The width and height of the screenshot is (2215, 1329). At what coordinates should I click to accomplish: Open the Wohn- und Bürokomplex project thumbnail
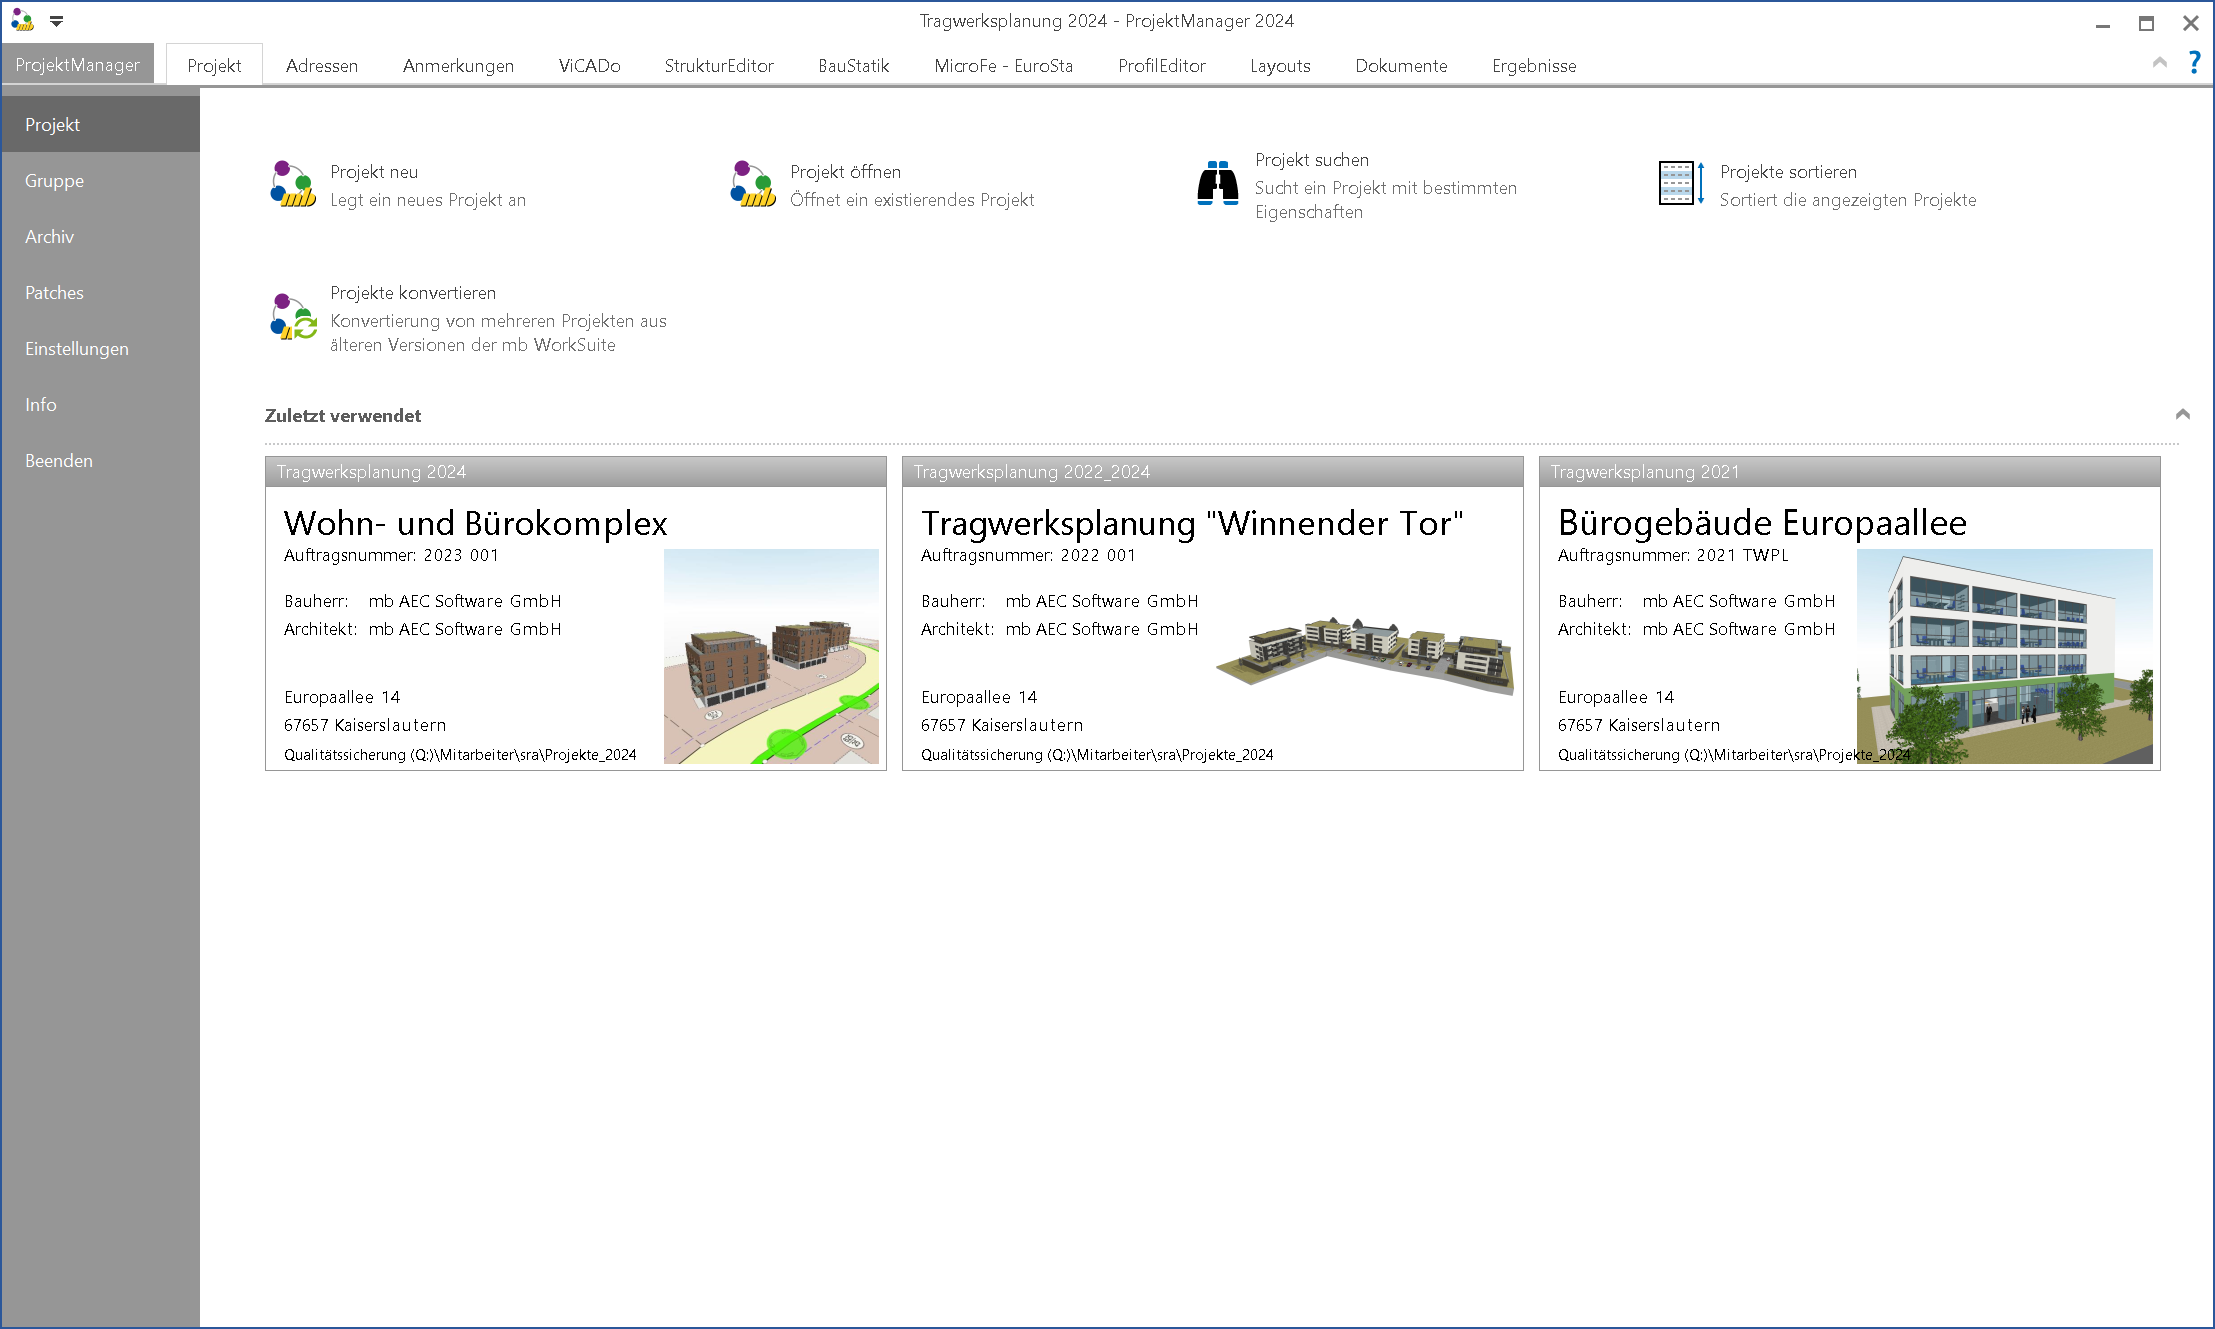(771, 656)
